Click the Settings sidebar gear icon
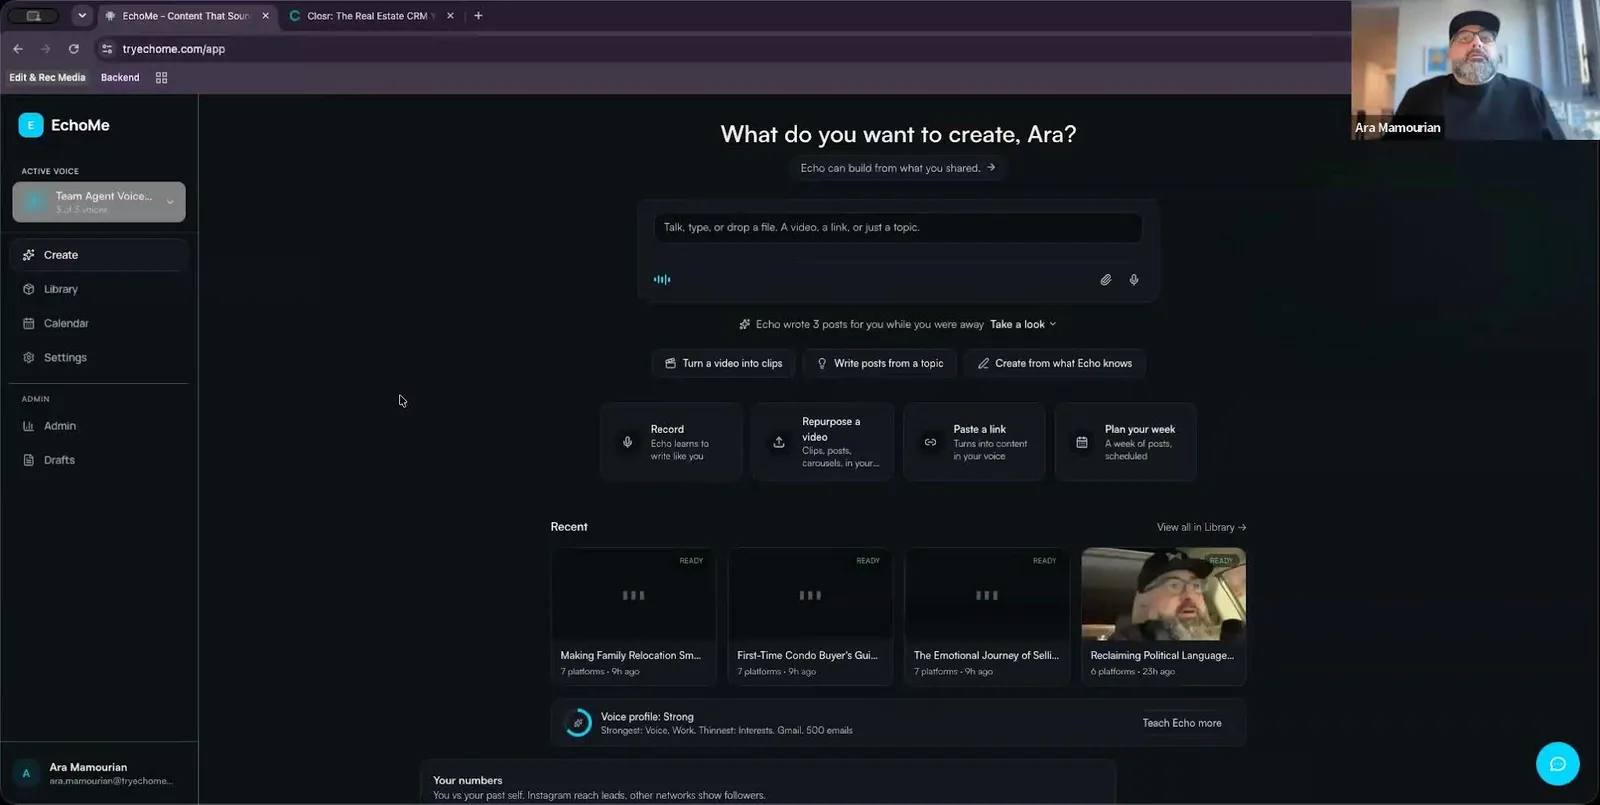Screen dimensions: 1600x805 [x=29, y=357]
